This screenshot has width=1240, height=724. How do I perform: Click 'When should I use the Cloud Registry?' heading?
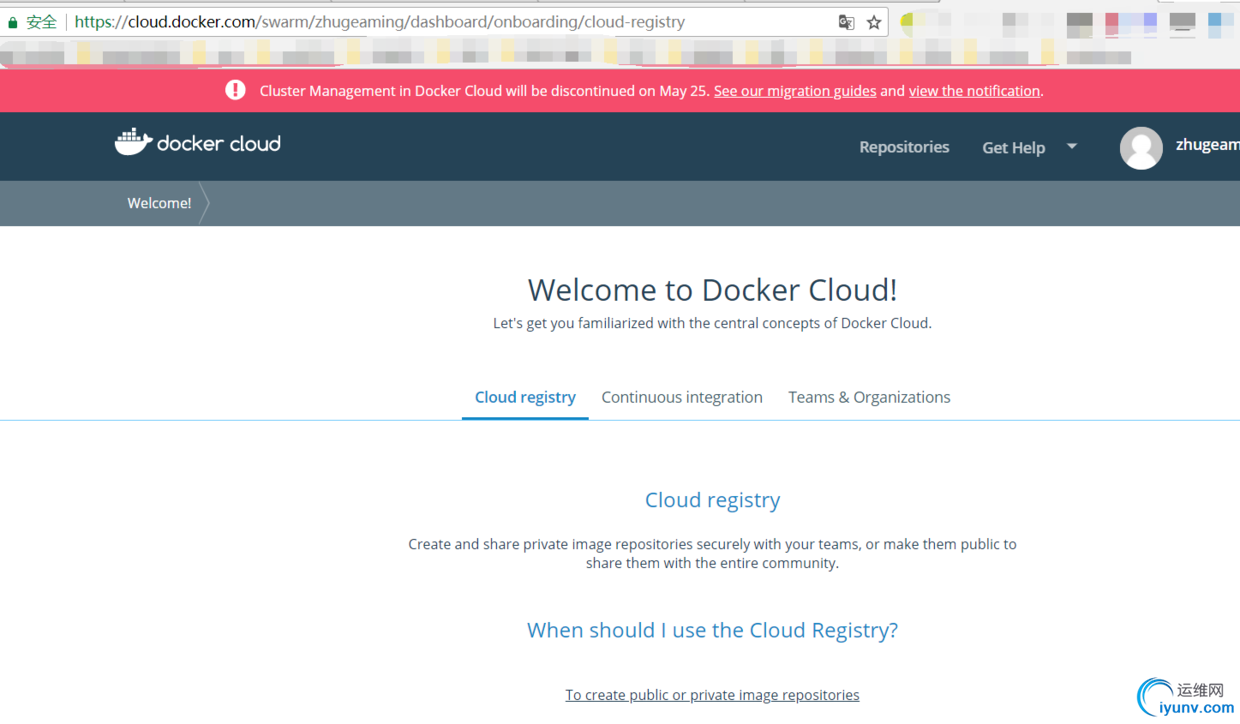click(x=712, y=630)
